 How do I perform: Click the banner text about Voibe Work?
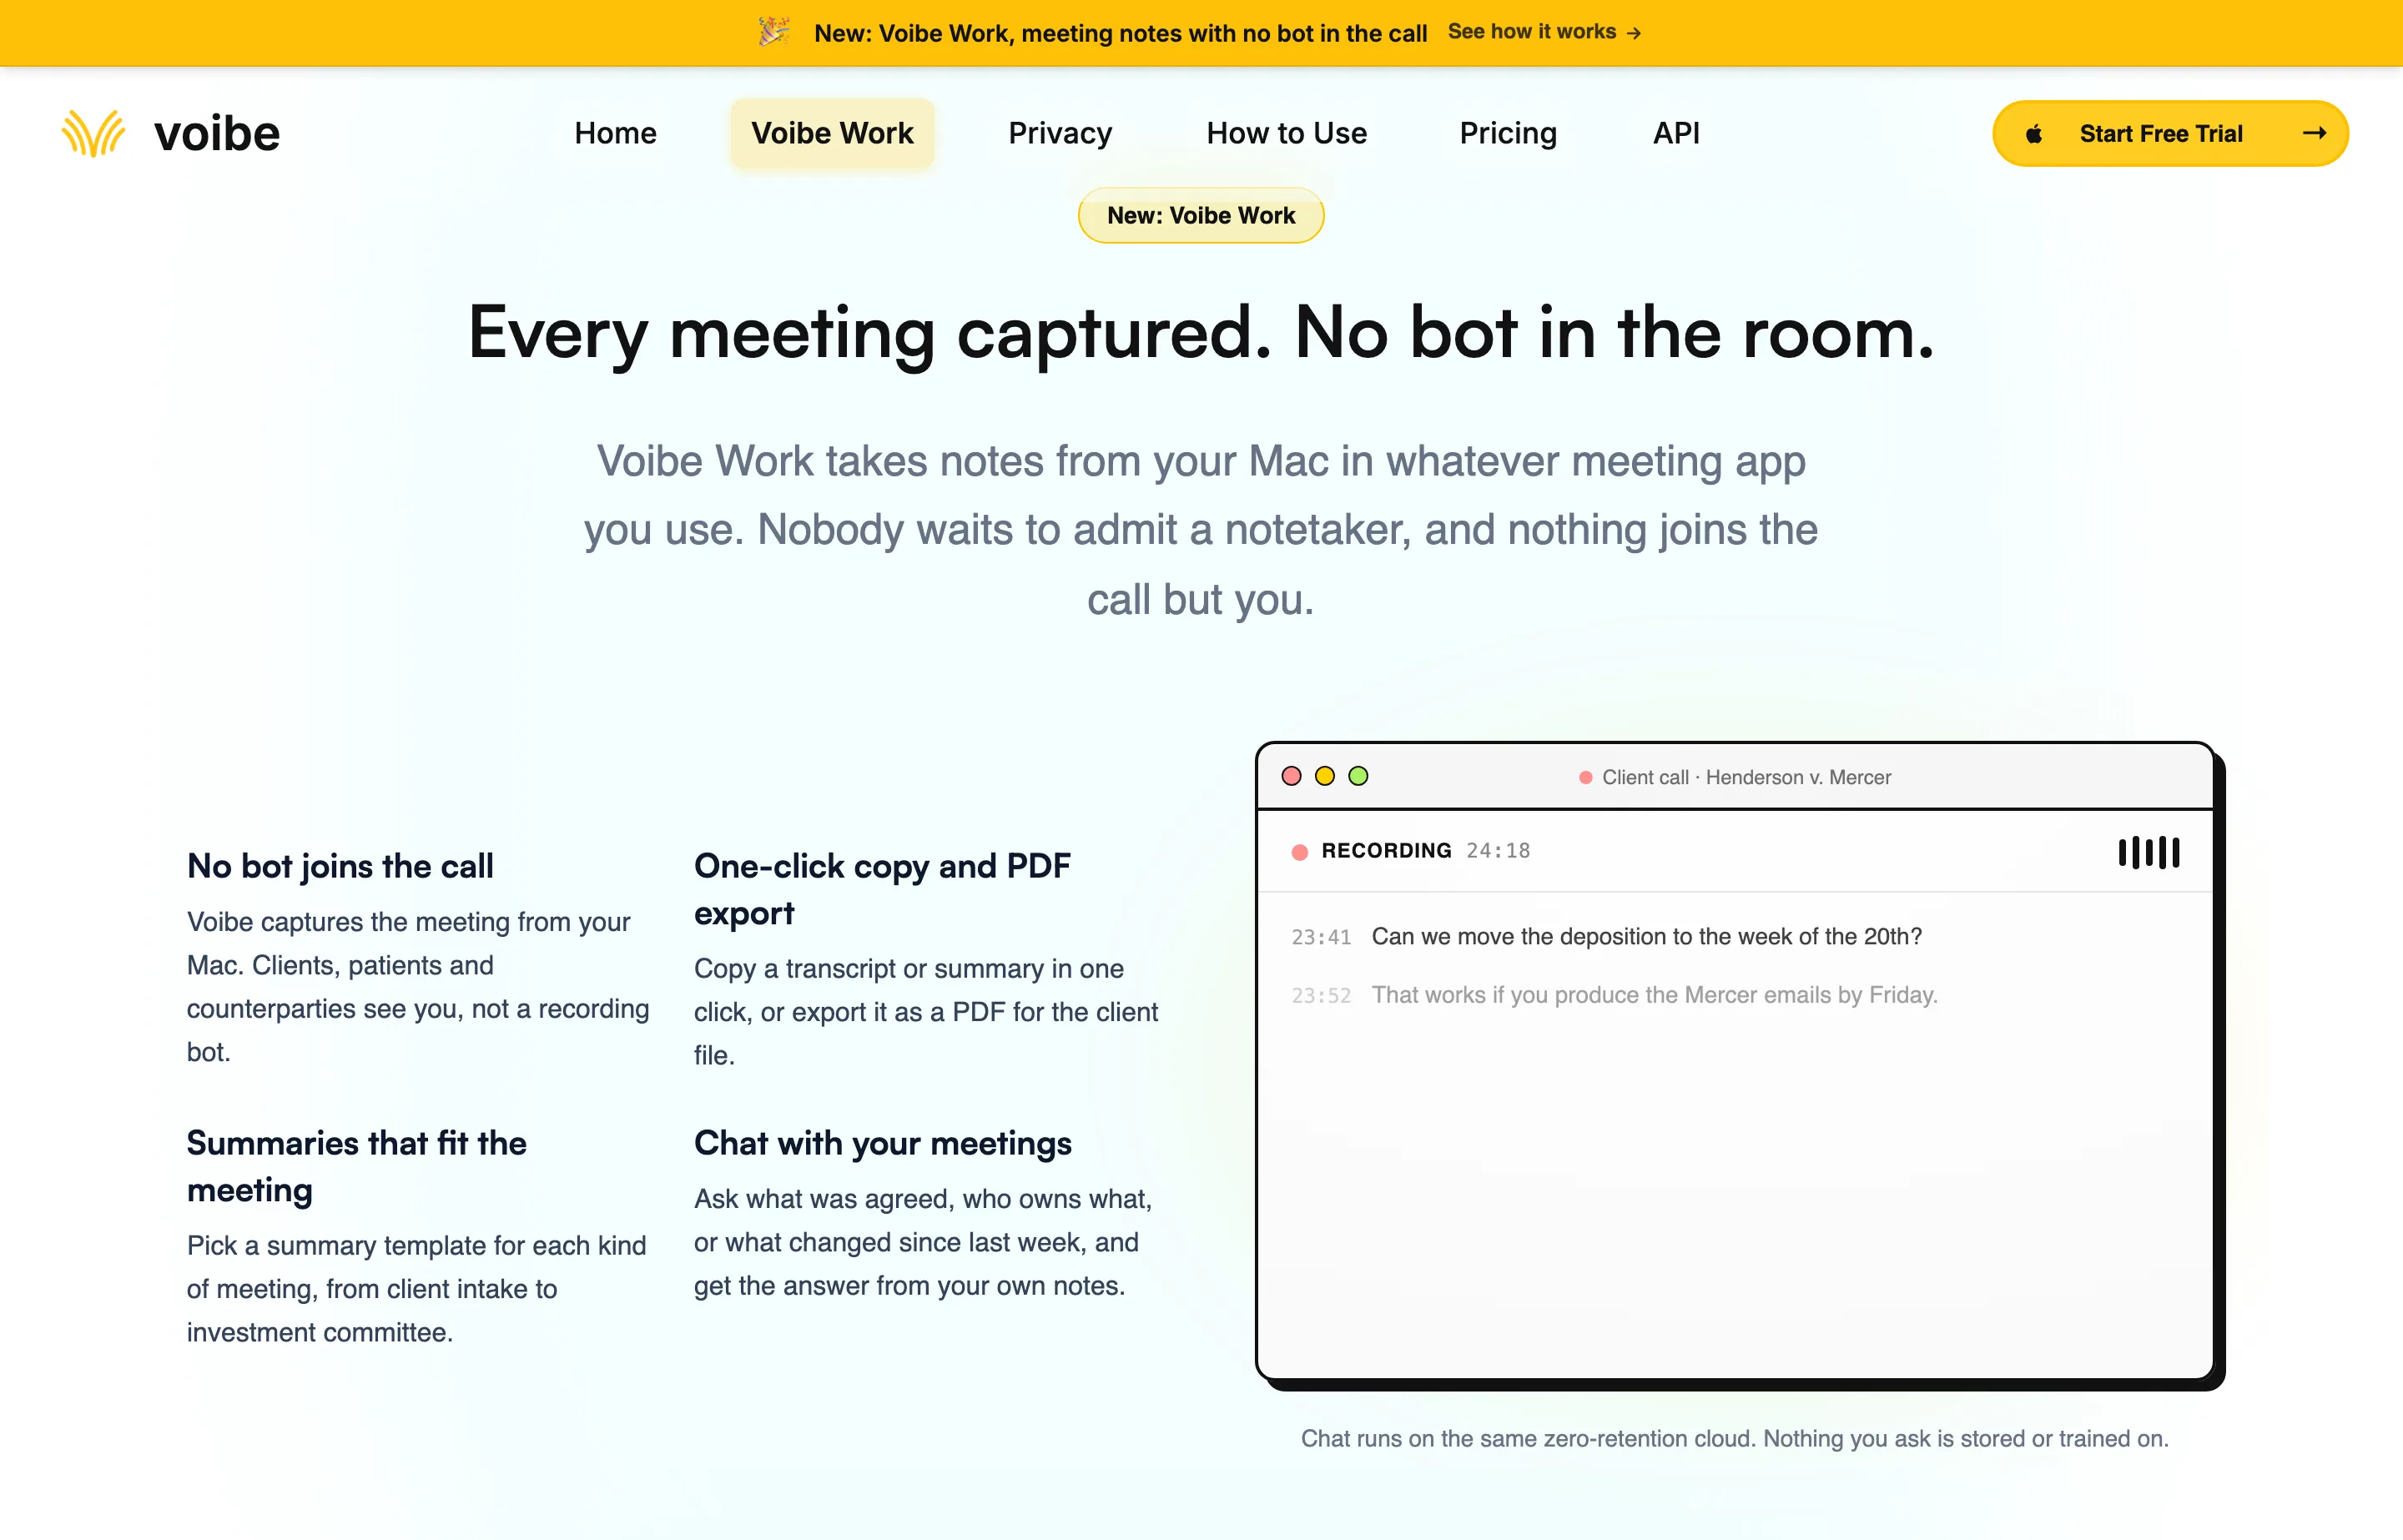[x=1120, y=33]
